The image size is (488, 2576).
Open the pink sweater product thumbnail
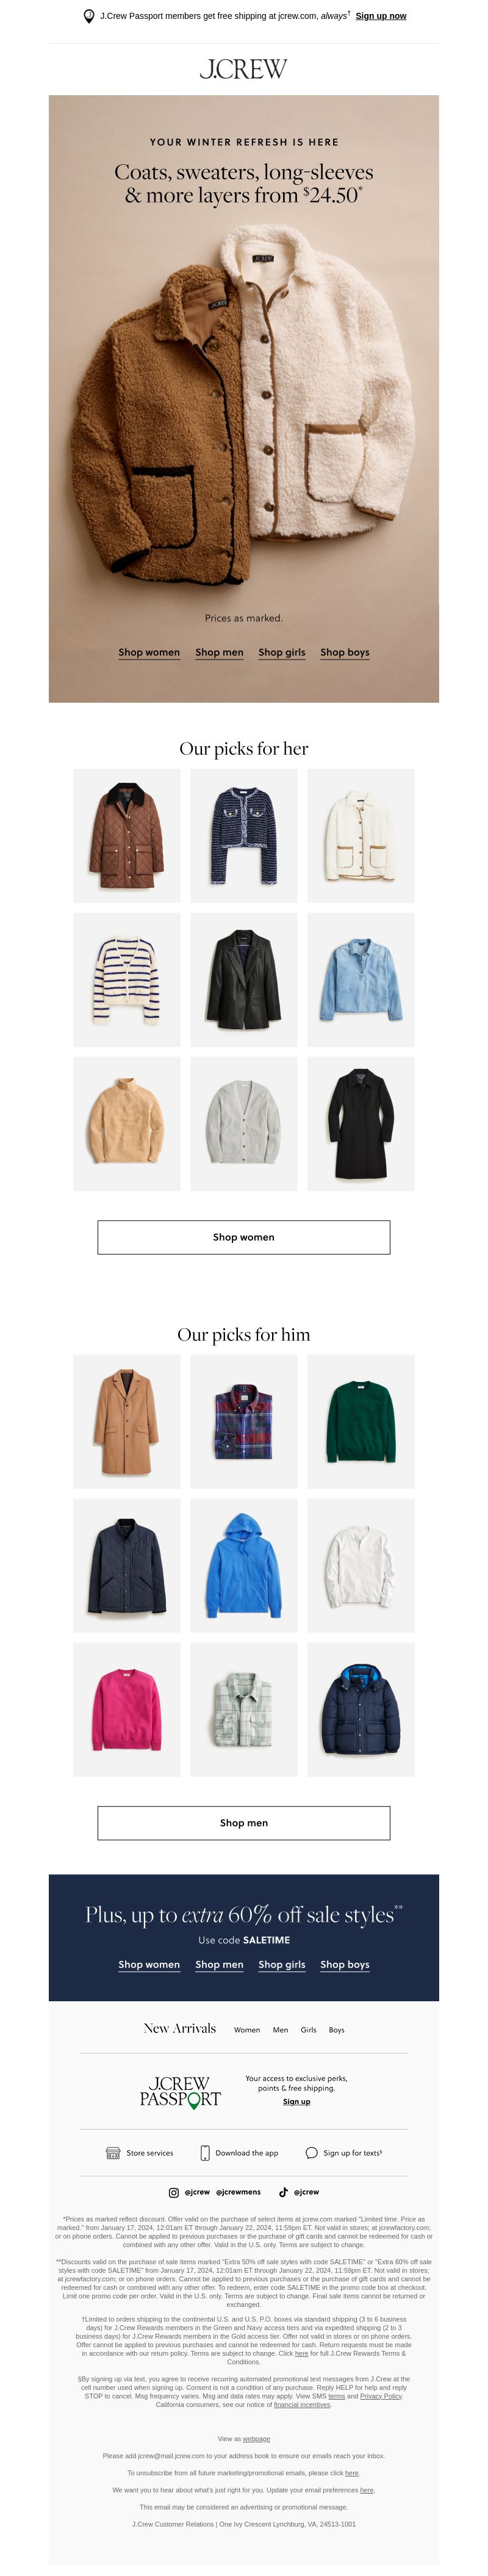127,1709
